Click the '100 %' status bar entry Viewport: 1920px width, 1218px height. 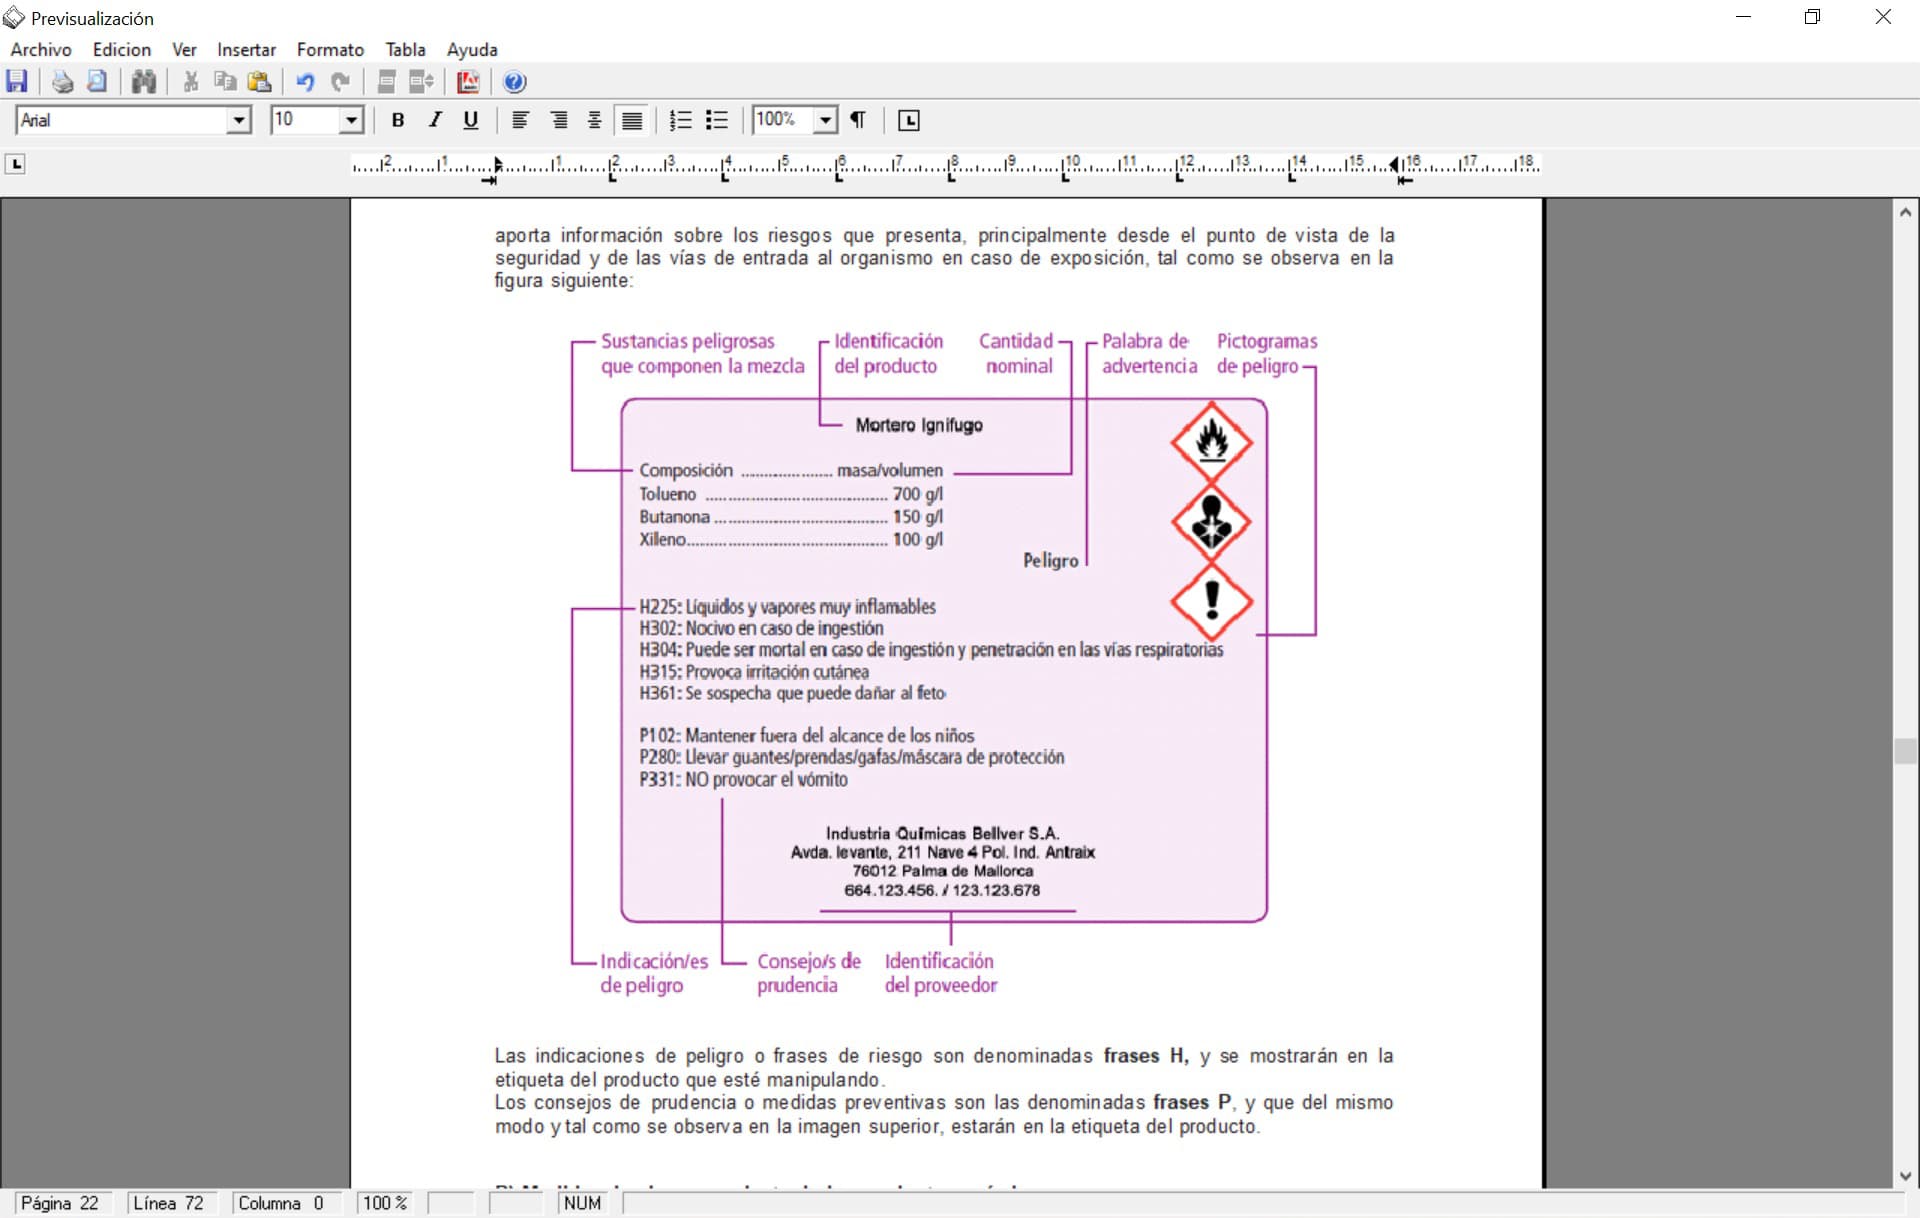[385, 1203]
